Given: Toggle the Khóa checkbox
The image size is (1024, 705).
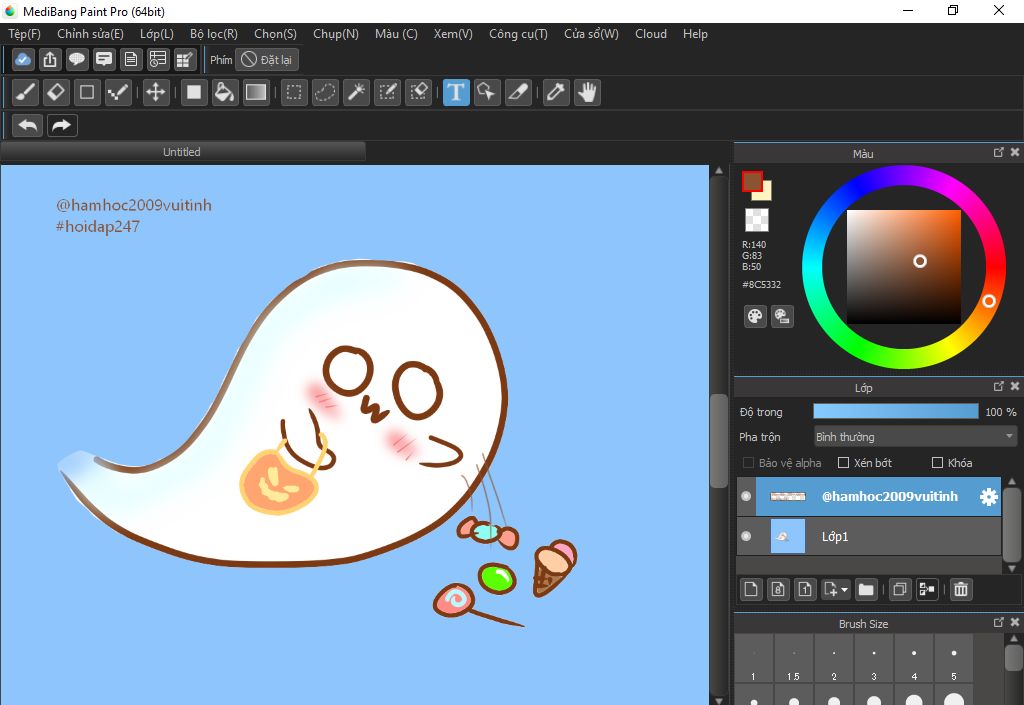Looking at the screenshot, I should [x=937, y=463].
